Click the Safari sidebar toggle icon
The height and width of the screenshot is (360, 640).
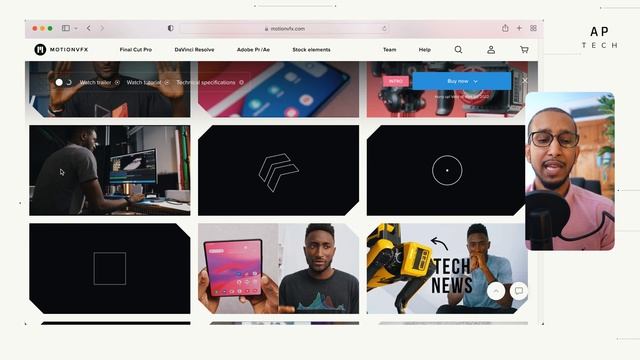pos(66,28)
